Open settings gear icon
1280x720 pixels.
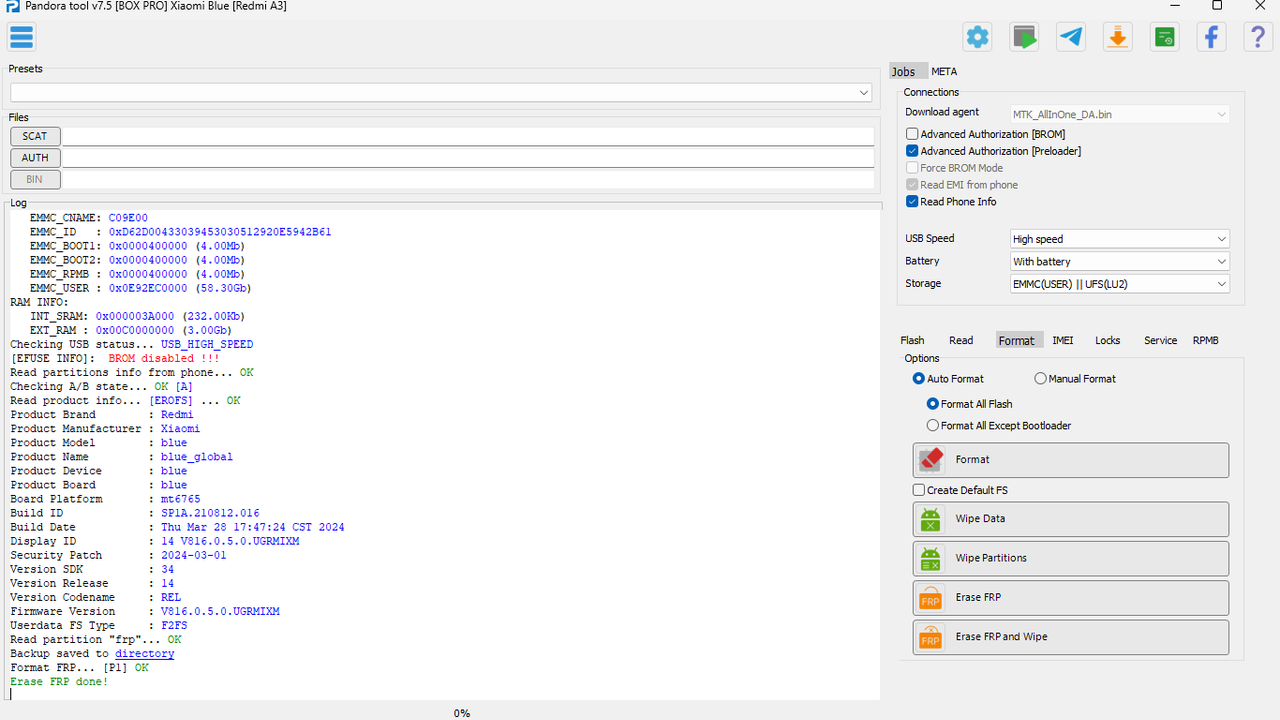[978, 38]
